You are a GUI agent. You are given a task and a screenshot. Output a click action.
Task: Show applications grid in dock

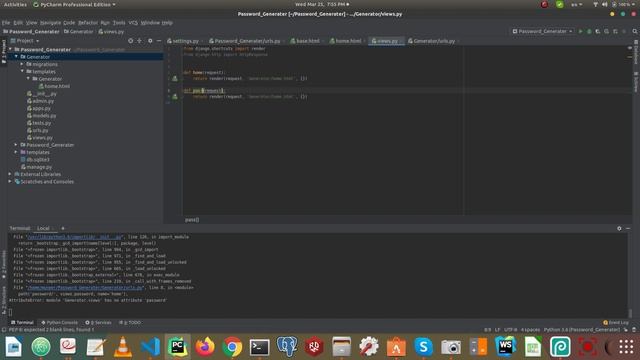point(626,347)
